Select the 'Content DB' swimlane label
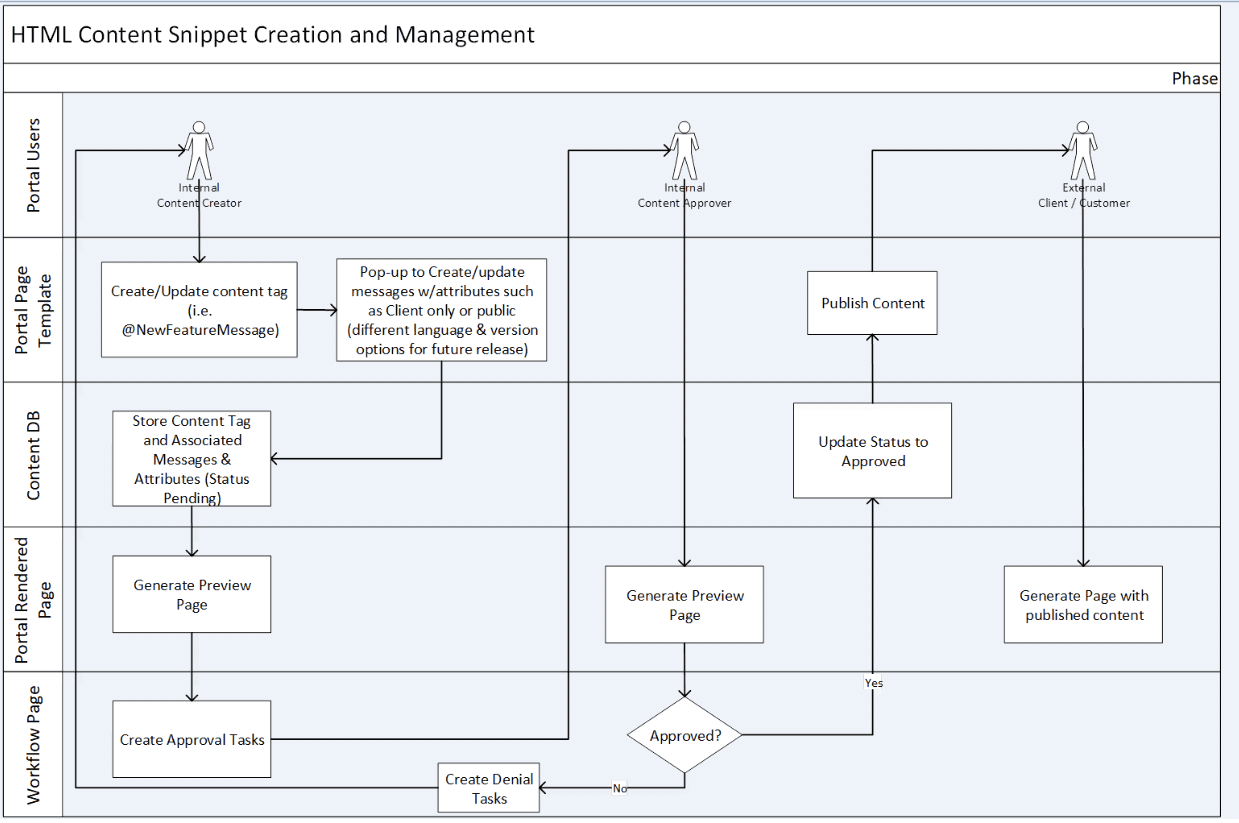1239x823 pixels. click(34, 454)
